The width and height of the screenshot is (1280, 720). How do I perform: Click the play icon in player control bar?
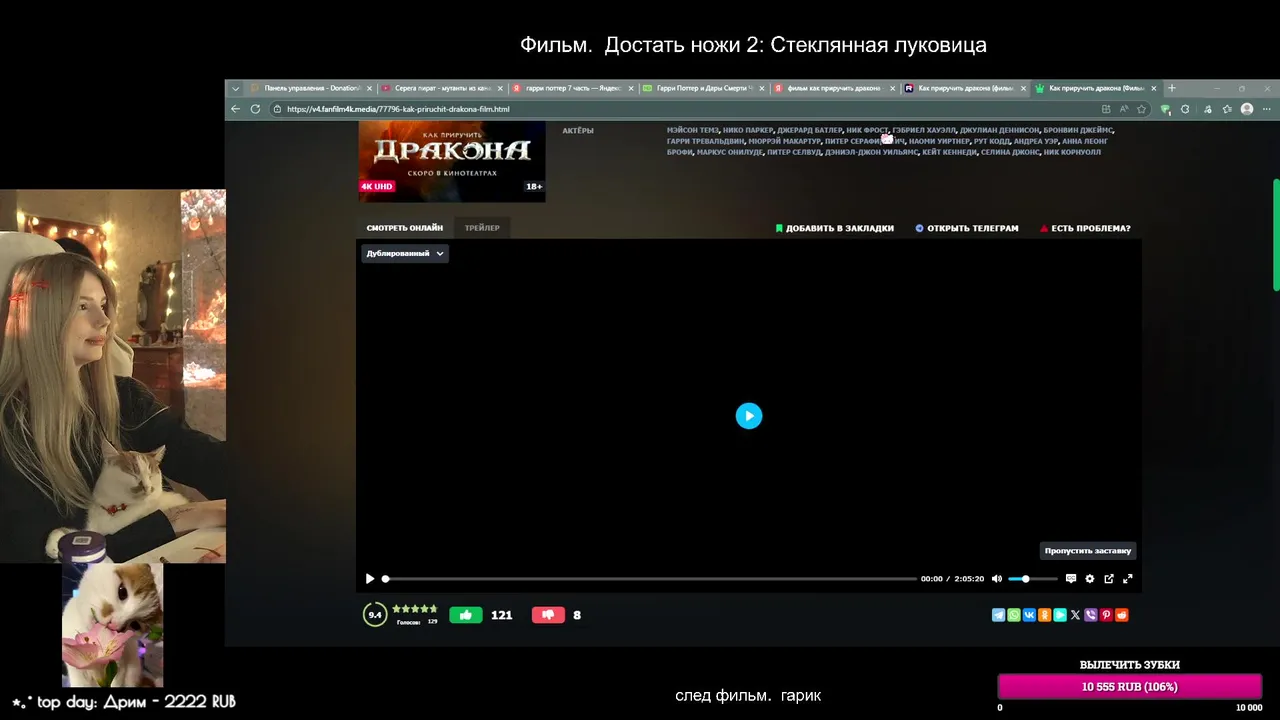pos(370,579)
